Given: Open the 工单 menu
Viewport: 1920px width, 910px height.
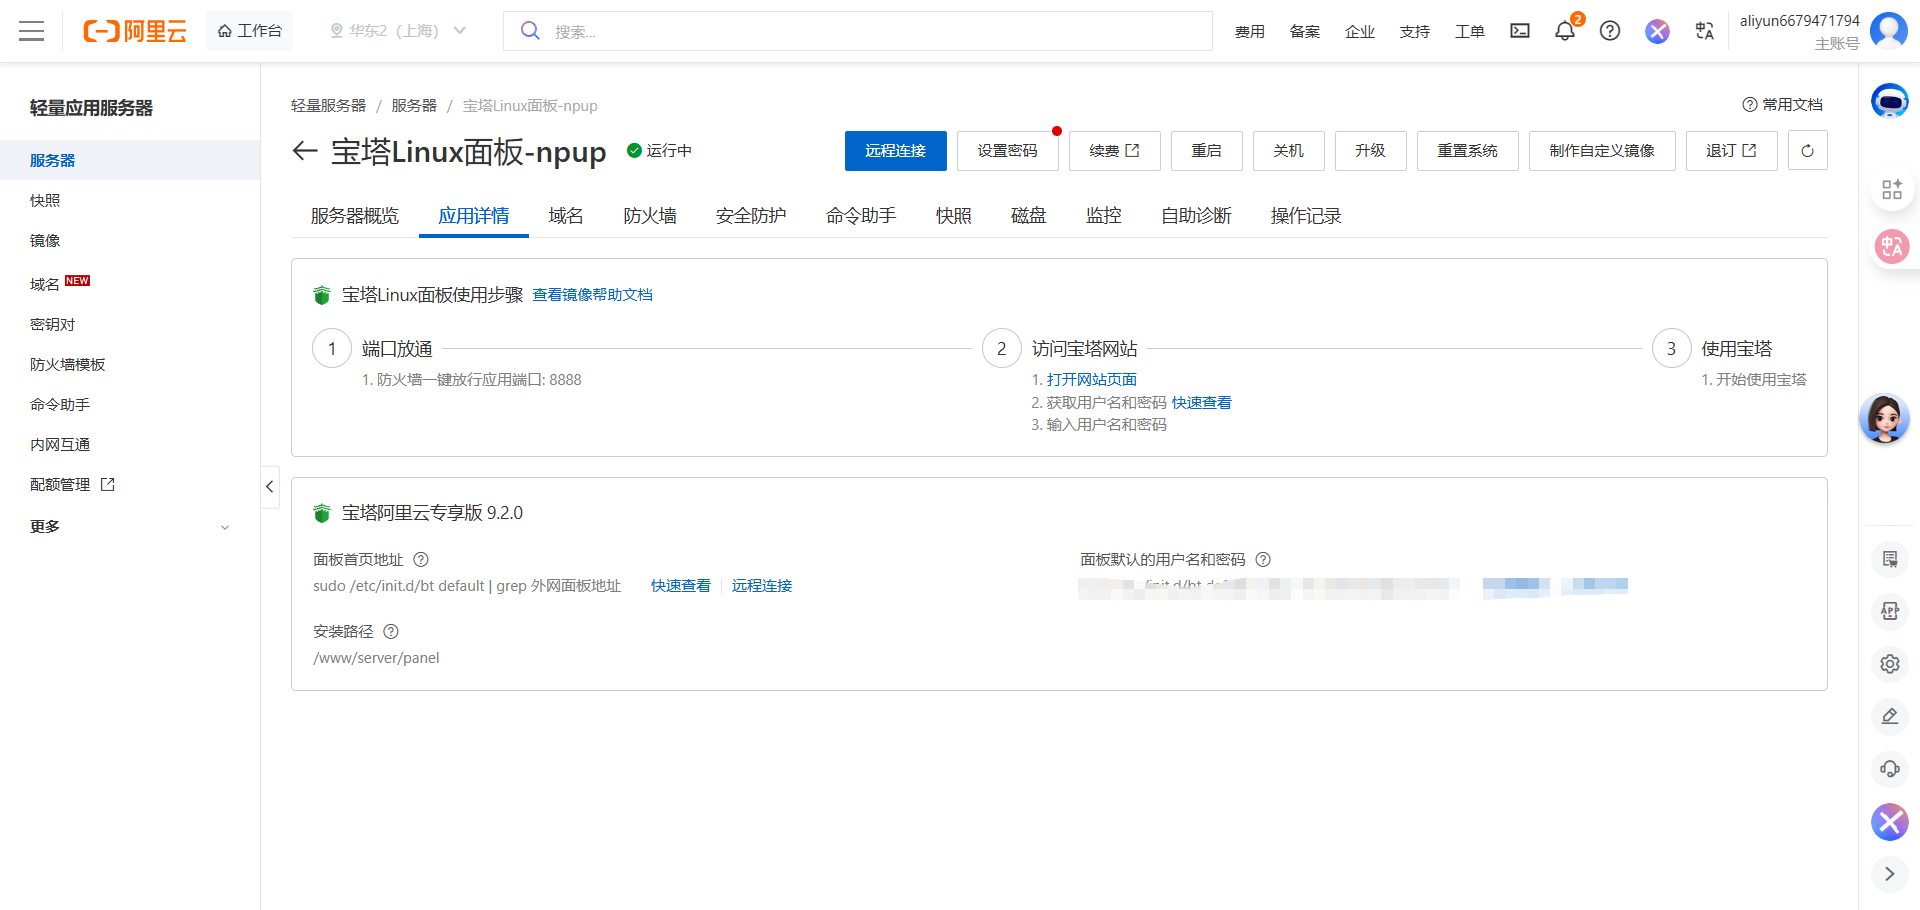Looking at the screenshot, I should 1470,32.
